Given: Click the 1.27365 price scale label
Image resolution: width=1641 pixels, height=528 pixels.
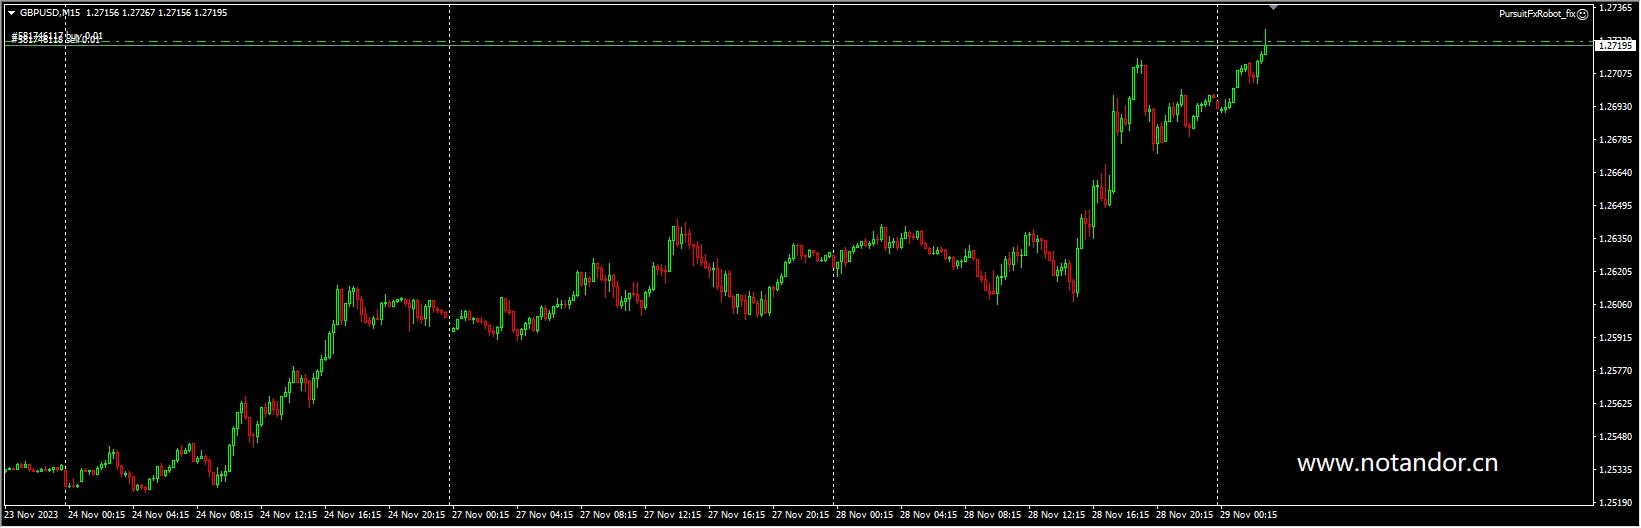Looking at the screenshot, I should coord(1616,8).
